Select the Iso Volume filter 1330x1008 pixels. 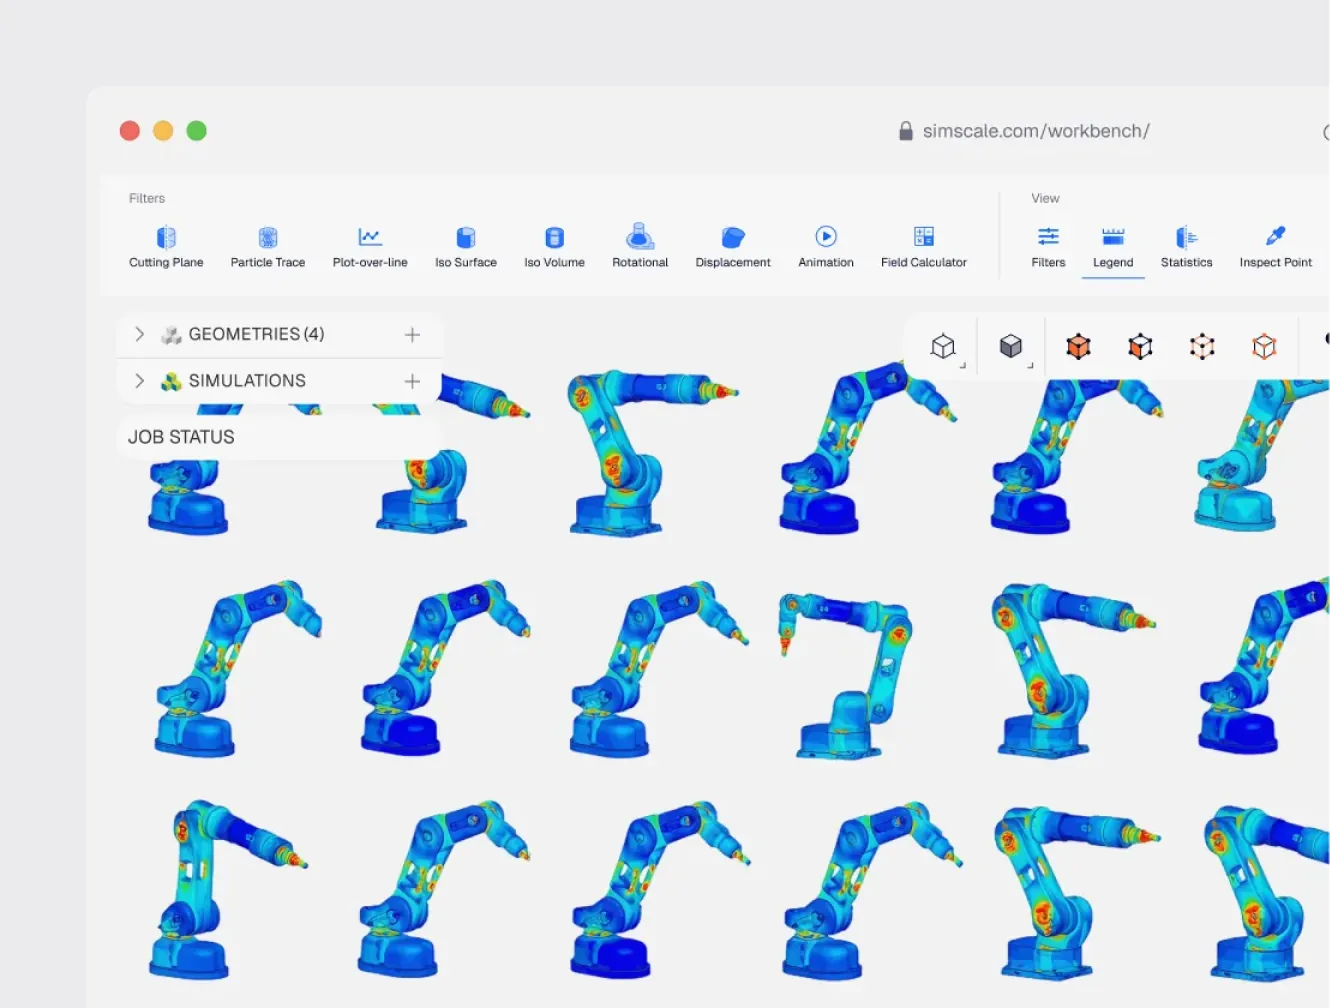pos(554,247)
